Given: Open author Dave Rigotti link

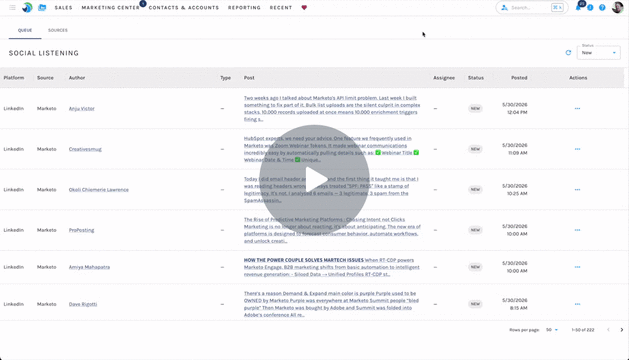Looking at the screenshot, I should (x=83, y=304).
